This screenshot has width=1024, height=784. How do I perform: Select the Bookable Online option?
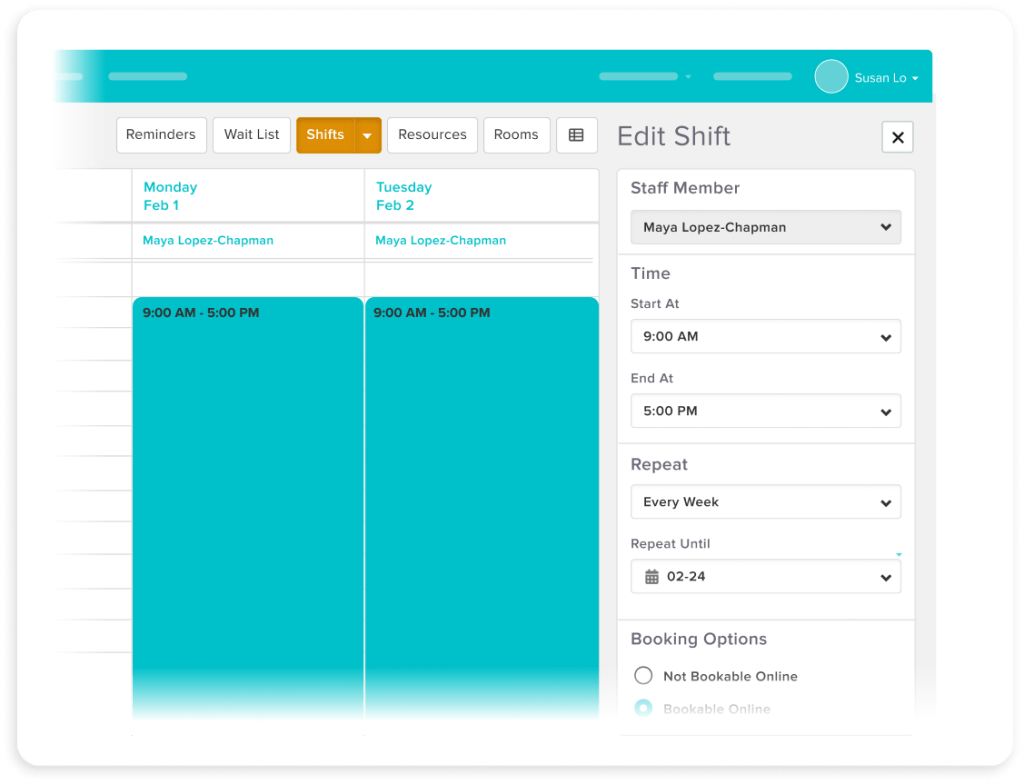[x=643, y=708]
